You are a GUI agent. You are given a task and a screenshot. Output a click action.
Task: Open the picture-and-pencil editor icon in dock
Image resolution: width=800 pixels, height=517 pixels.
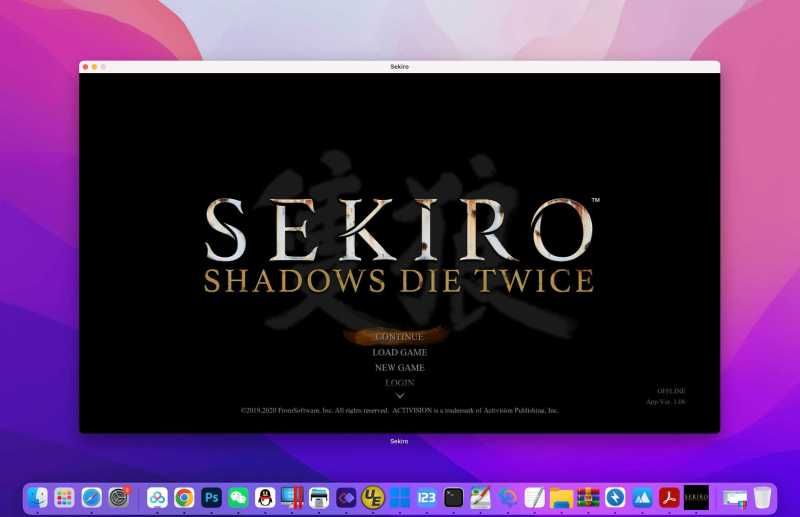point(481,498)
